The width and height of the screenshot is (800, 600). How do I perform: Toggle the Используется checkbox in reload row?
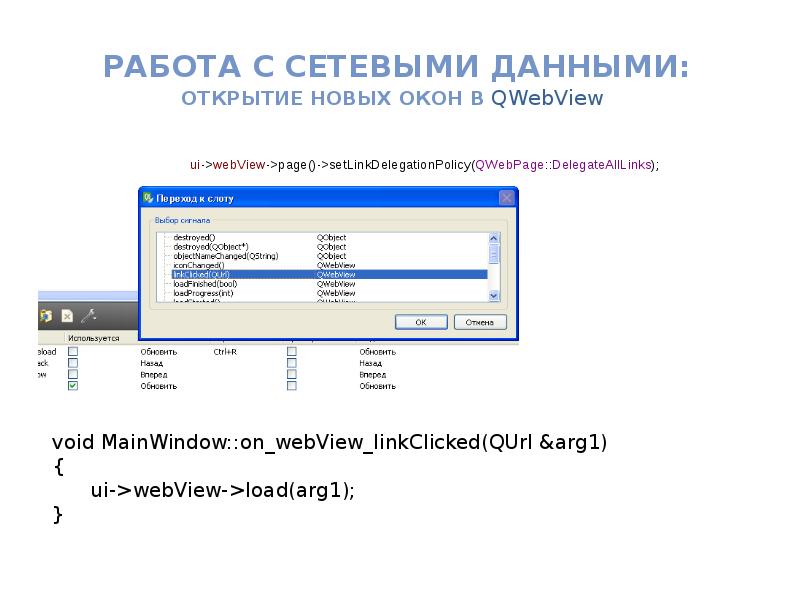point(73,352)
